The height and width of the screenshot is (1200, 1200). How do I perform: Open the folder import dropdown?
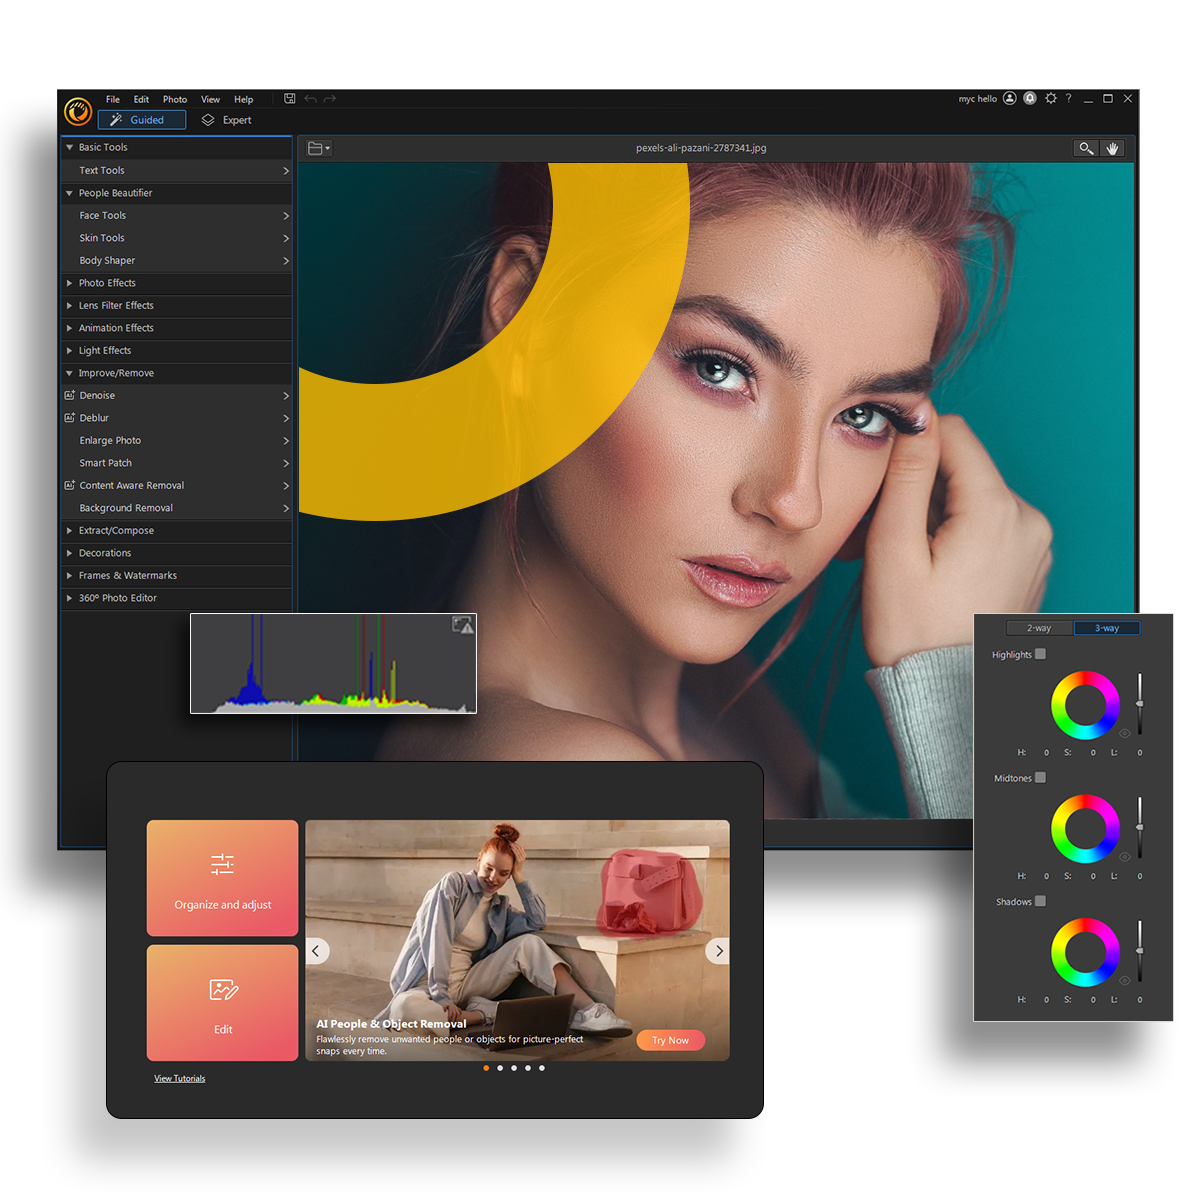[319, 148]
